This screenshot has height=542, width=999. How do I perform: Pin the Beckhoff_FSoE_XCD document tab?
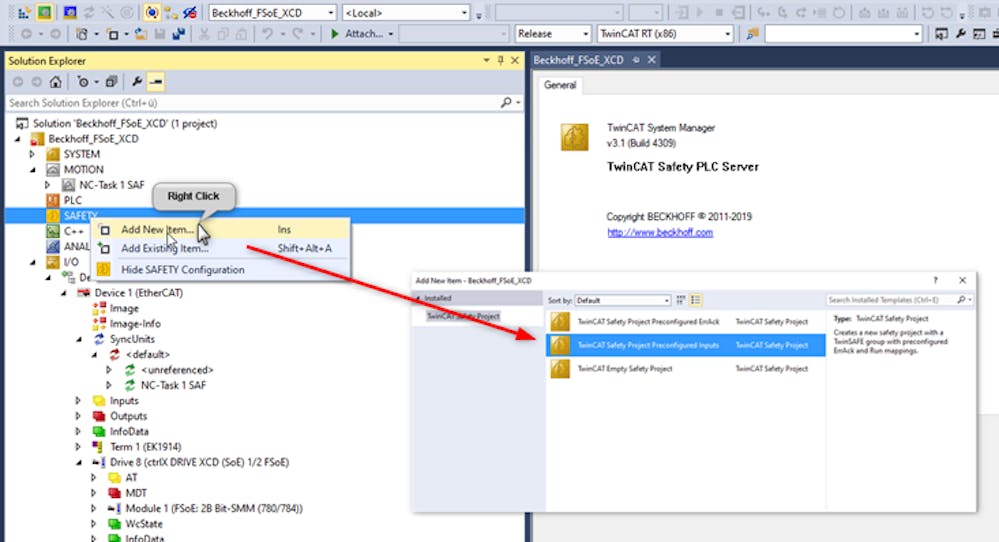(636, 60)
